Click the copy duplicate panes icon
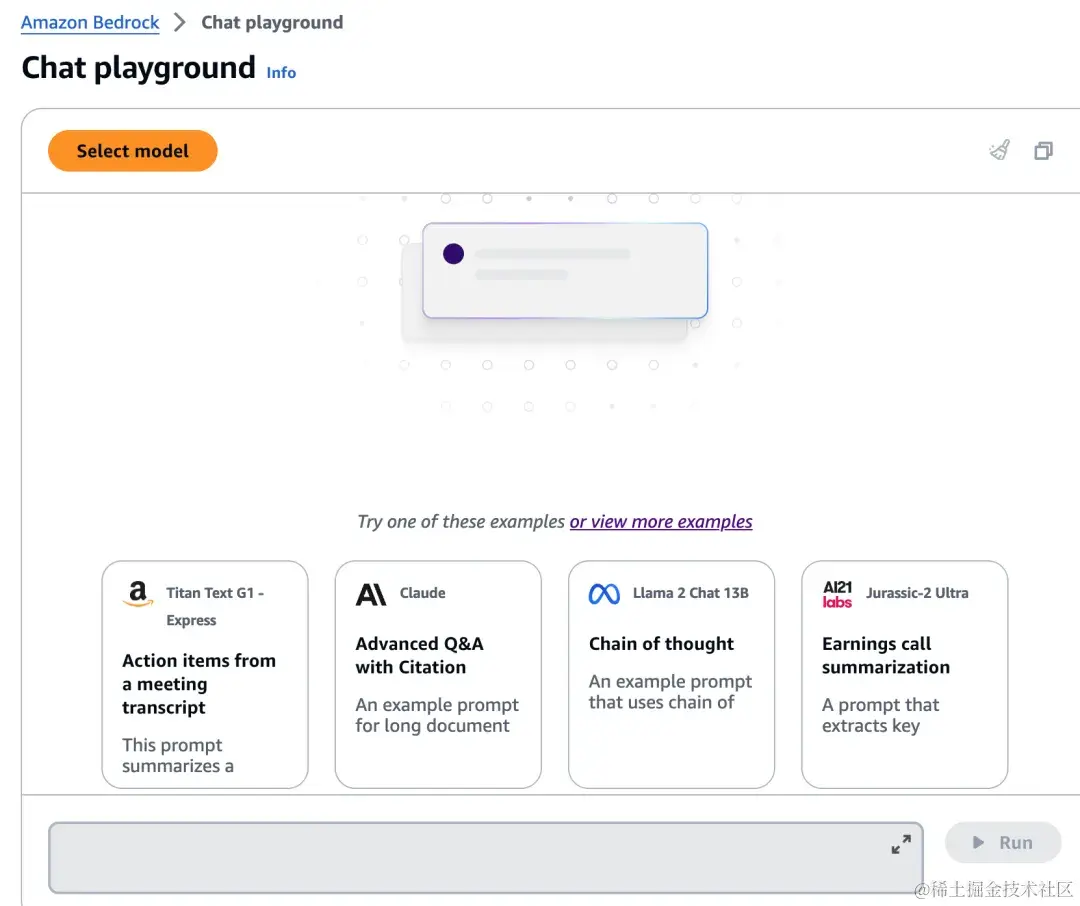This screenshot has height=906, width=1080. tap(1043, 150)
